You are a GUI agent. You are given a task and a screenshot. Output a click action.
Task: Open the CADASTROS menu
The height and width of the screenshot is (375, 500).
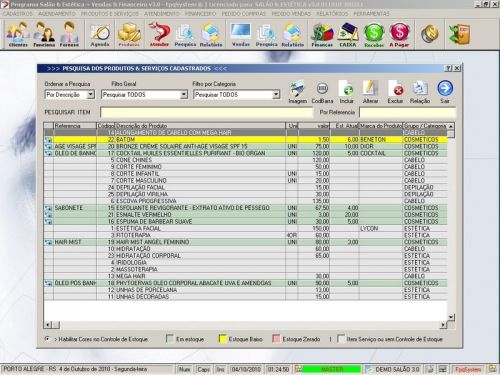[x=18, y=14]
